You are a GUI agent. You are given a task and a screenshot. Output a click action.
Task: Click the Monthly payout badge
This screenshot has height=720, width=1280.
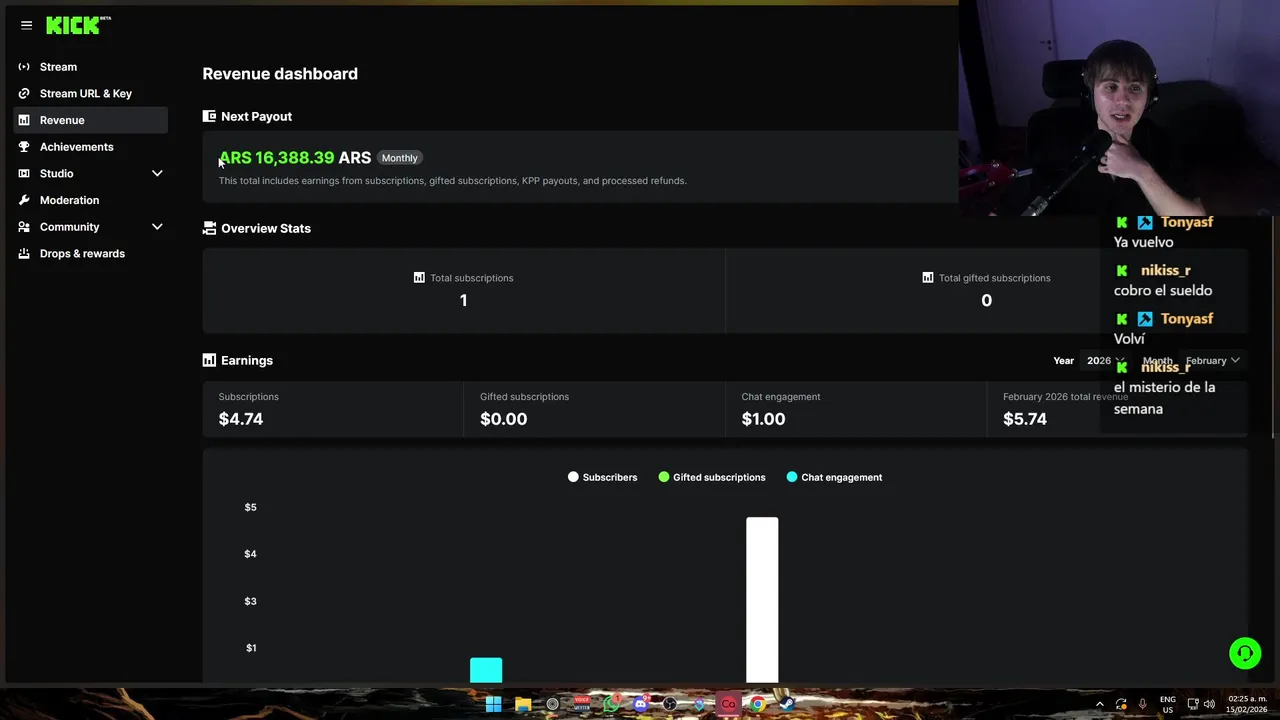pos(399,158)
